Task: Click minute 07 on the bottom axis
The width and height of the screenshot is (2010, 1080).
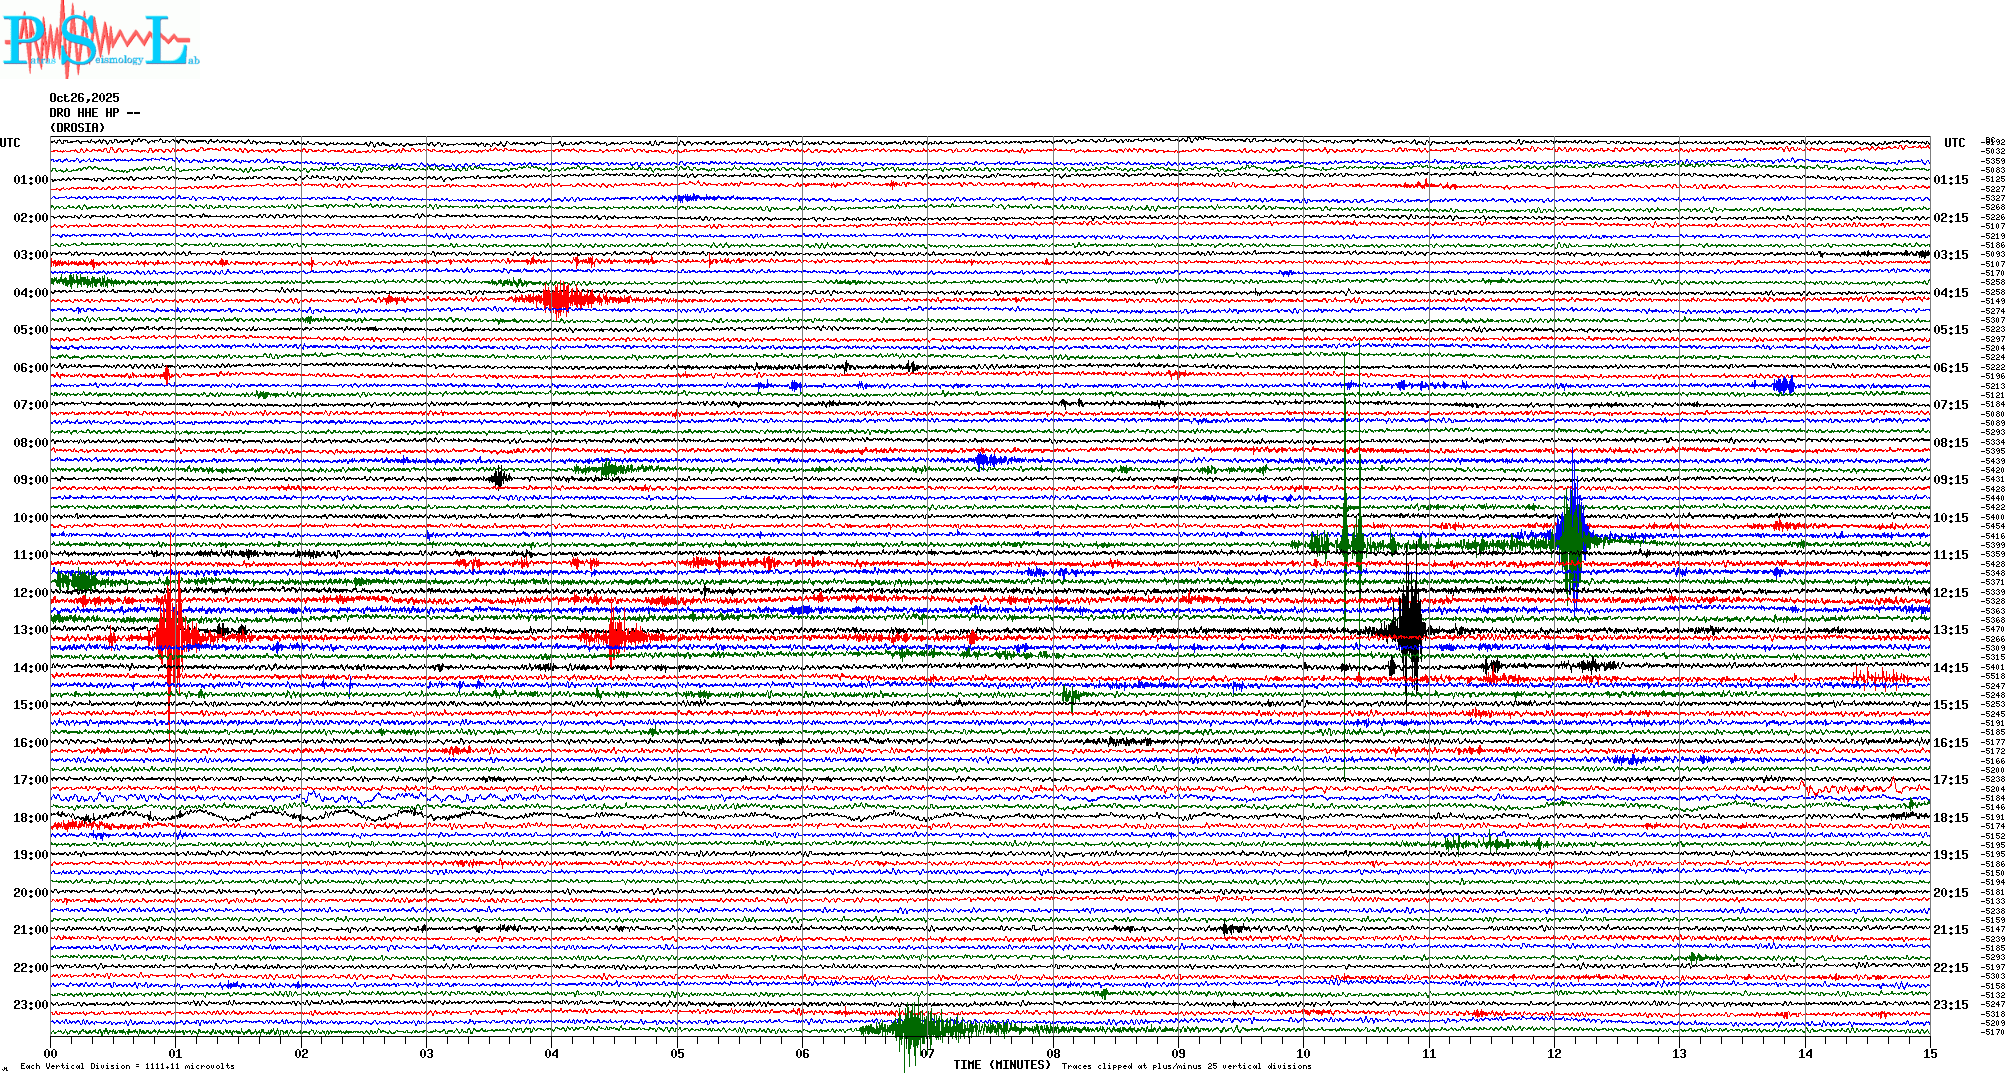Action: 928,1053
